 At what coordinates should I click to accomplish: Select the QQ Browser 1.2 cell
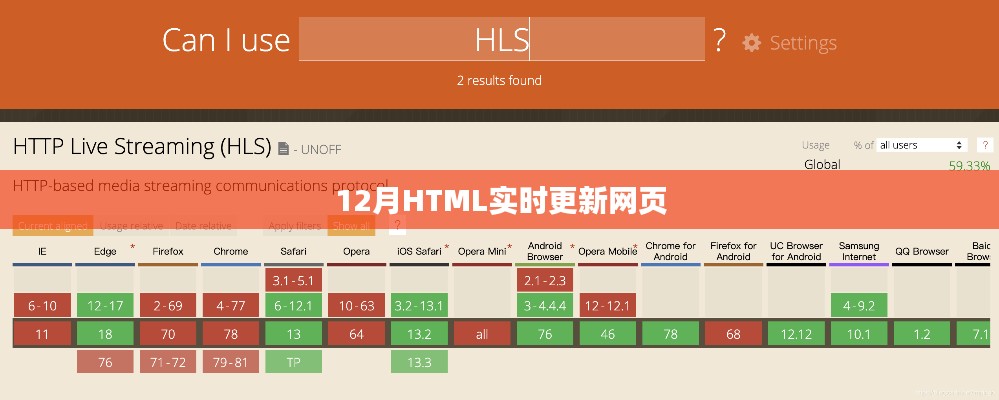click(x=921, y=334)
